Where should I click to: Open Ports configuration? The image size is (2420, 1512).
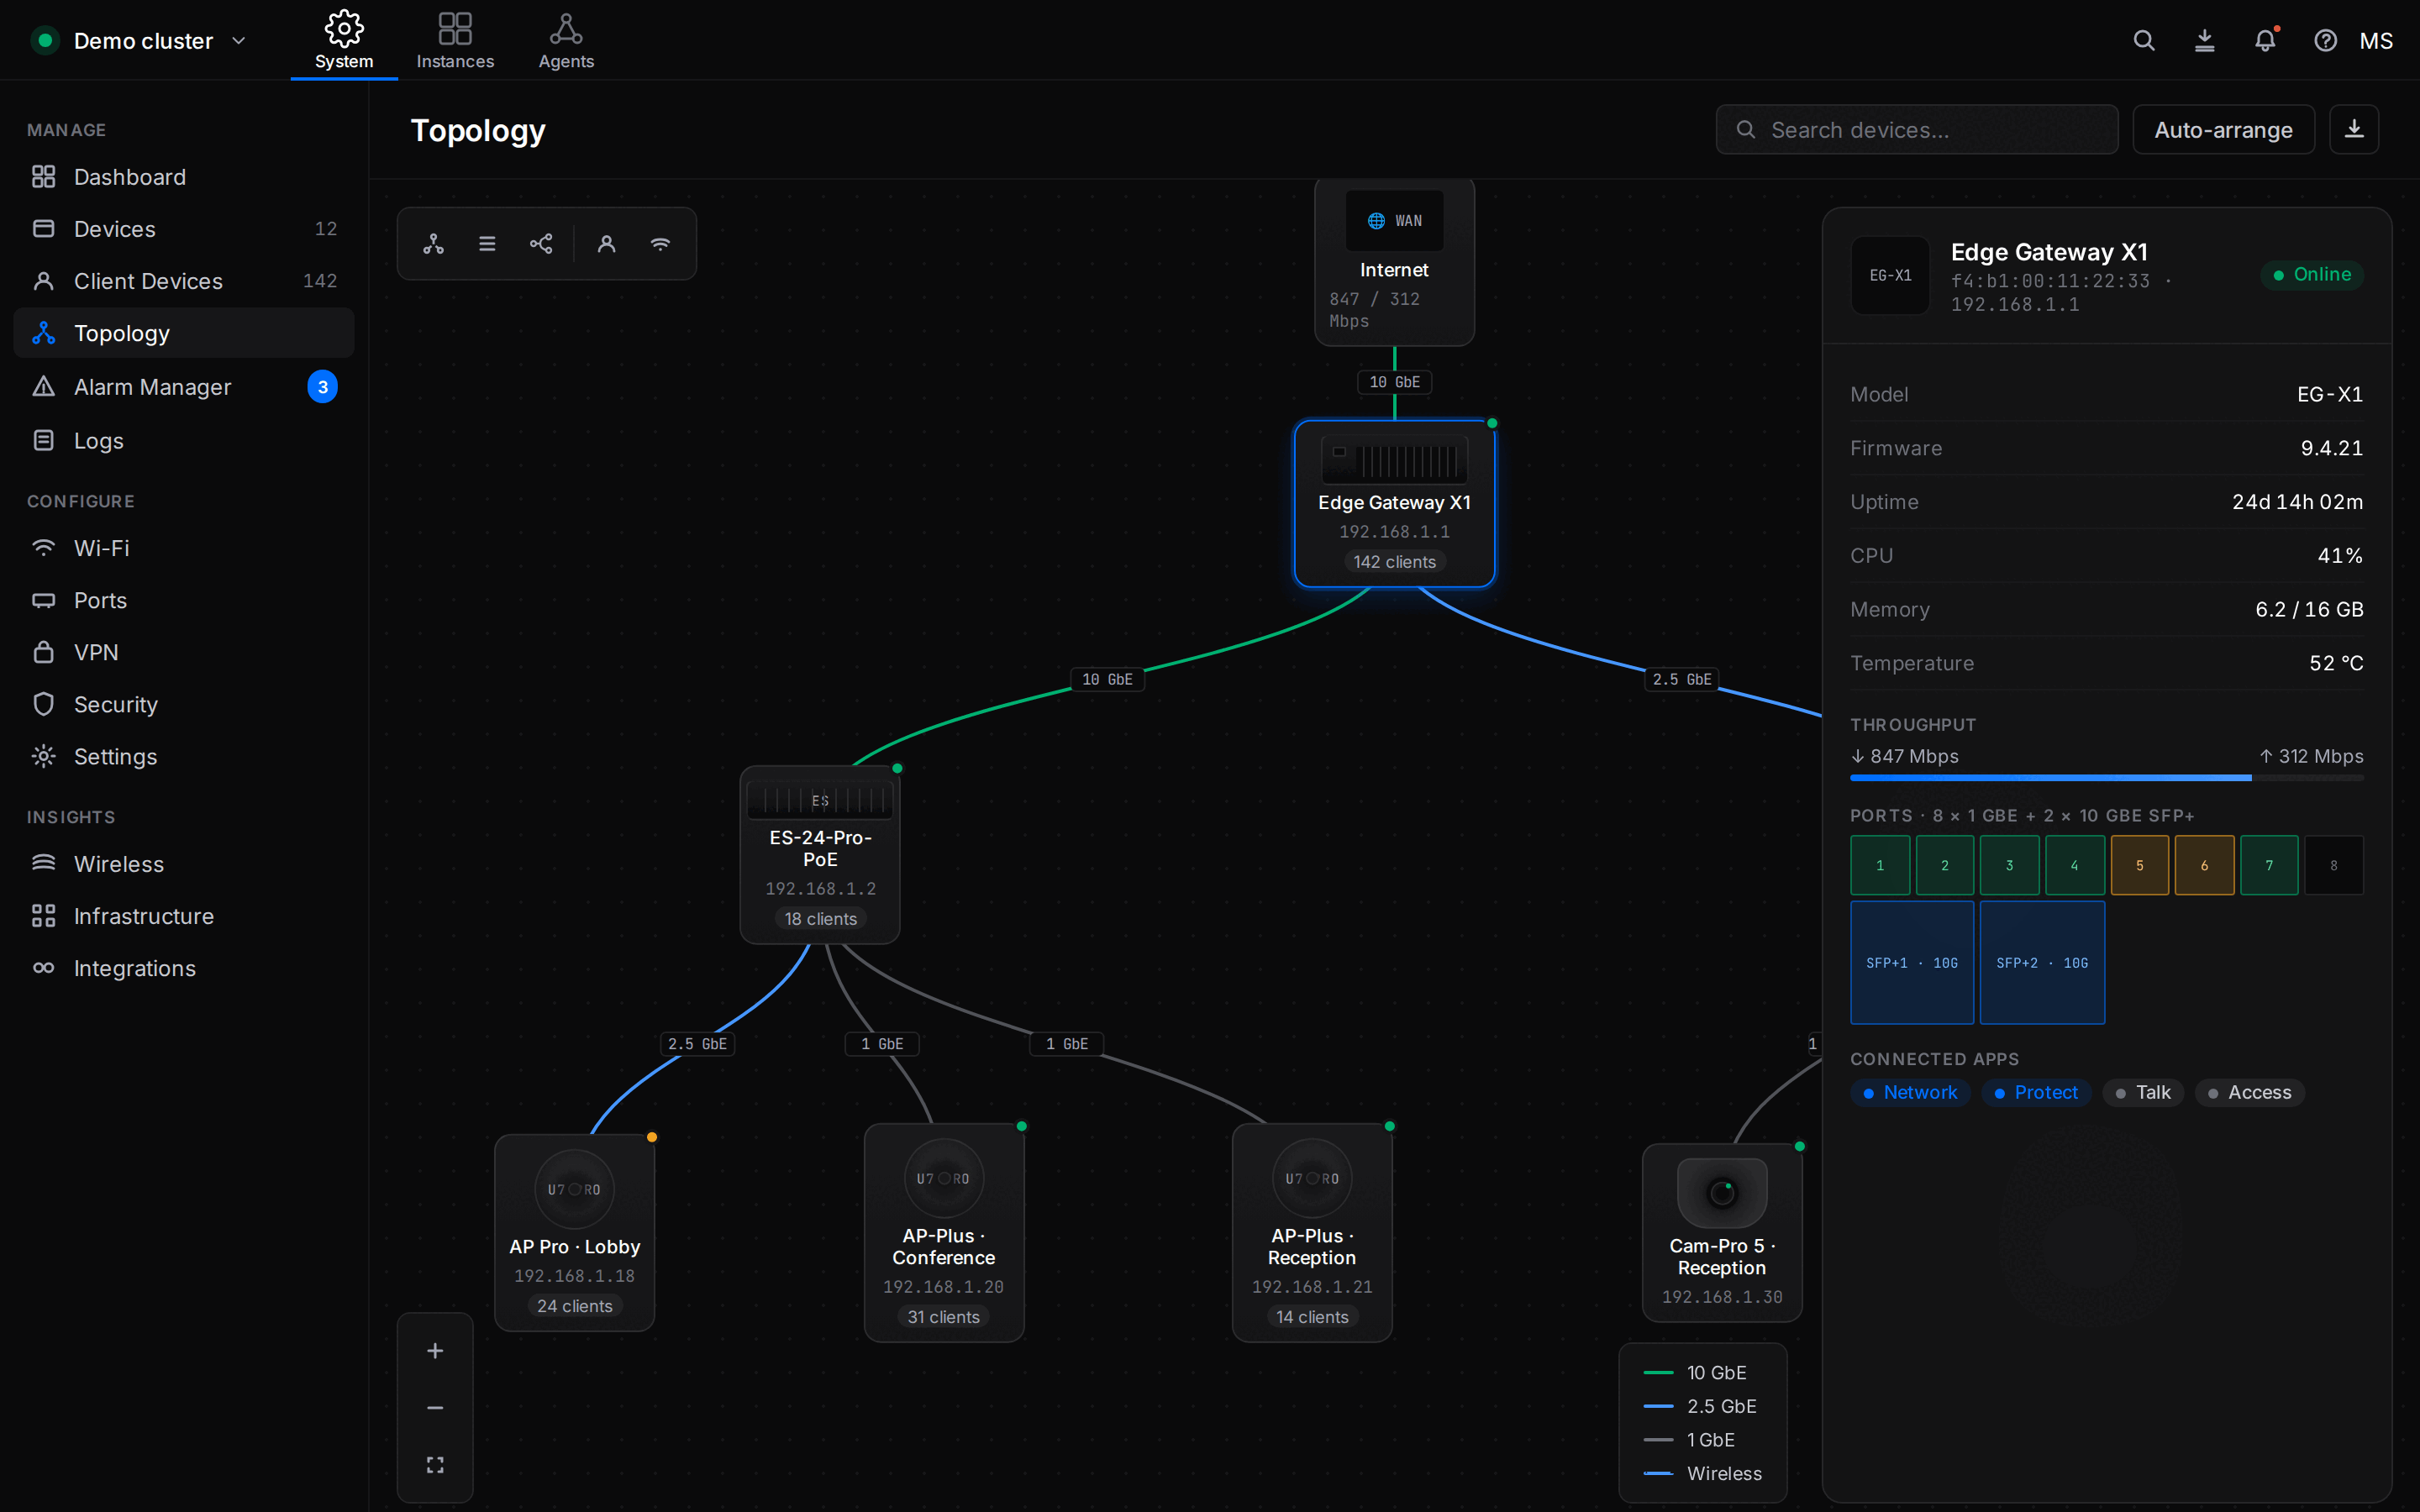(184, 600)
